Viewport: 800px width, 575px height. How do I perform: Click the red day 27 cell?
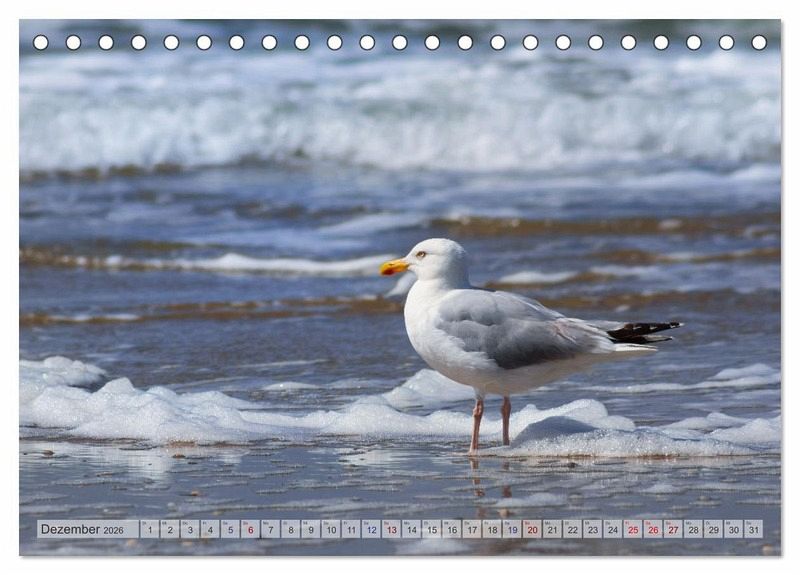pos(673,529)
